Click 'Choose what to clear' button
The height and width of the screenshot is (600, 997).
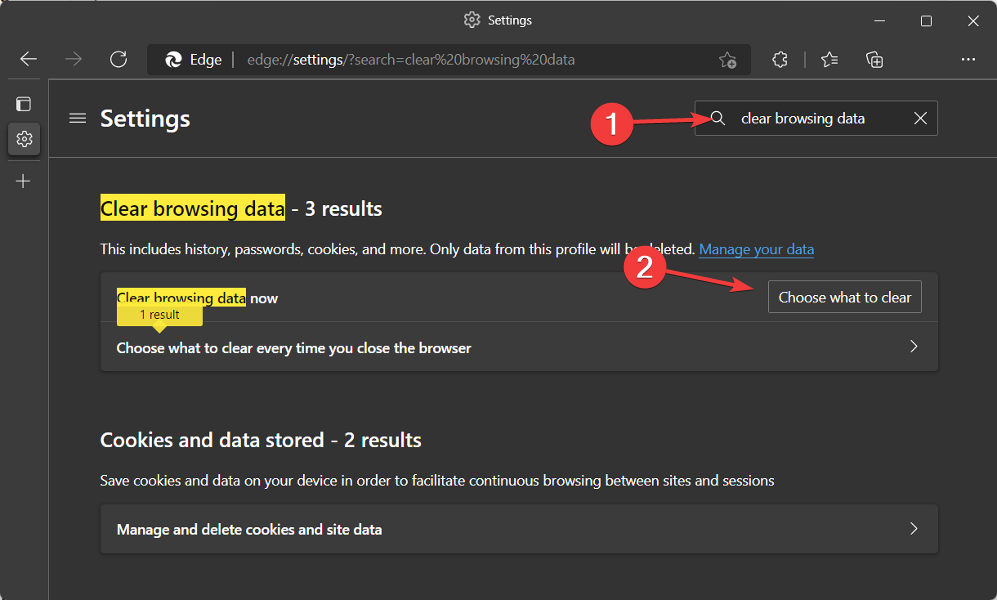click(844, 297)
